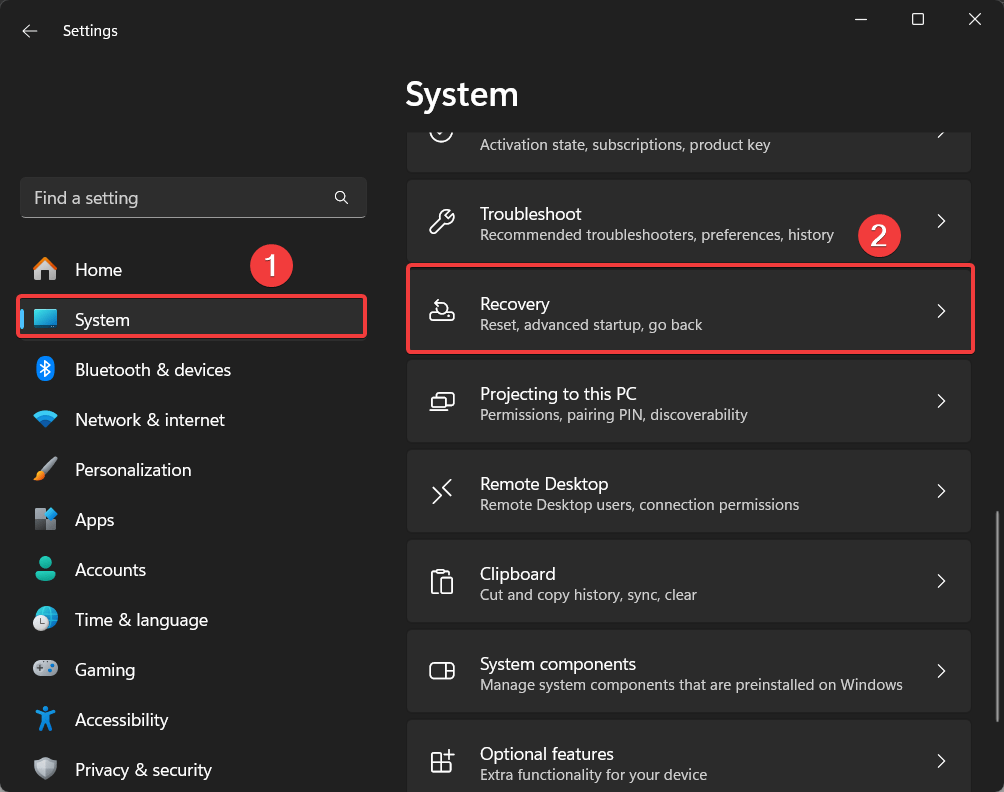Open Recovery using its chevron arrow
1004x792 pixels.
coord(941,311)
